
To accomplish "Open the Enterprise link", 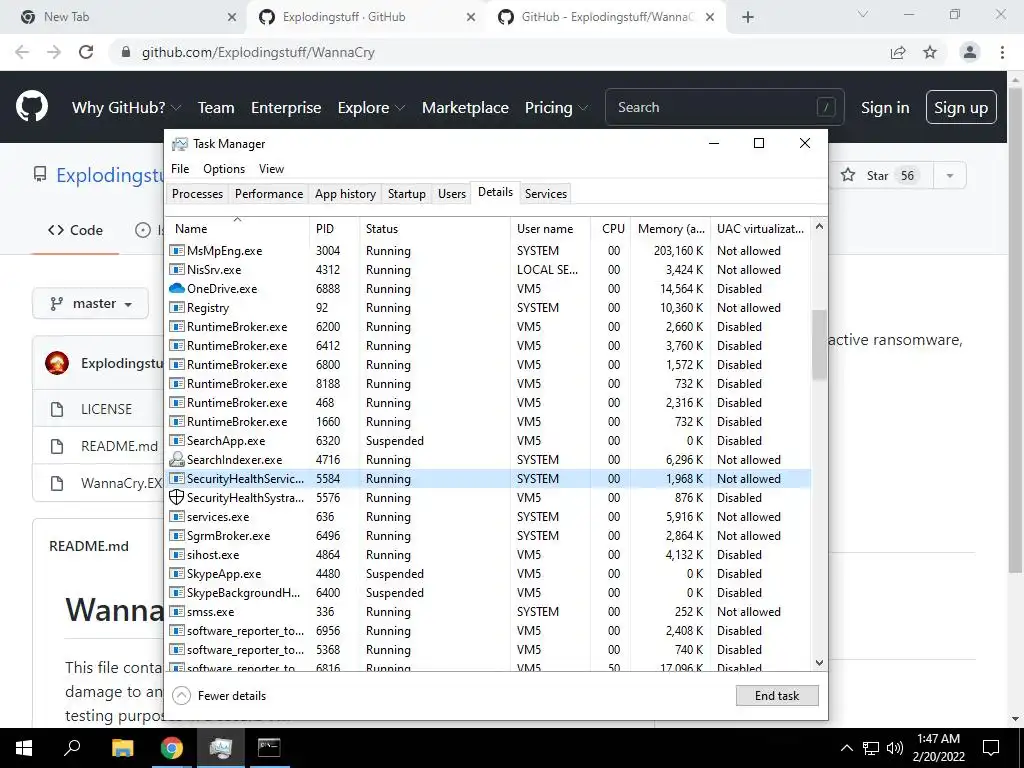I will 286,107.
